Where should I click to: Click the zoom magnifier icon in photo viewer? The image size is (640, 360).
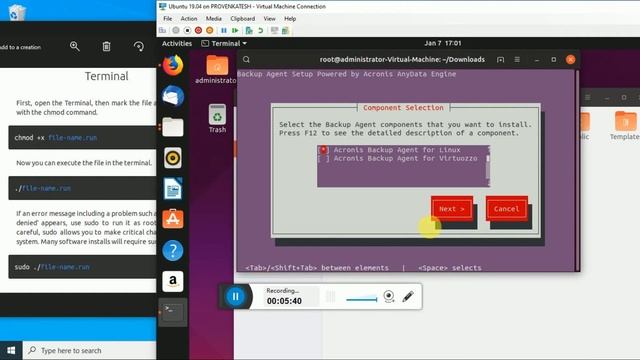click(x=75, y=46)
